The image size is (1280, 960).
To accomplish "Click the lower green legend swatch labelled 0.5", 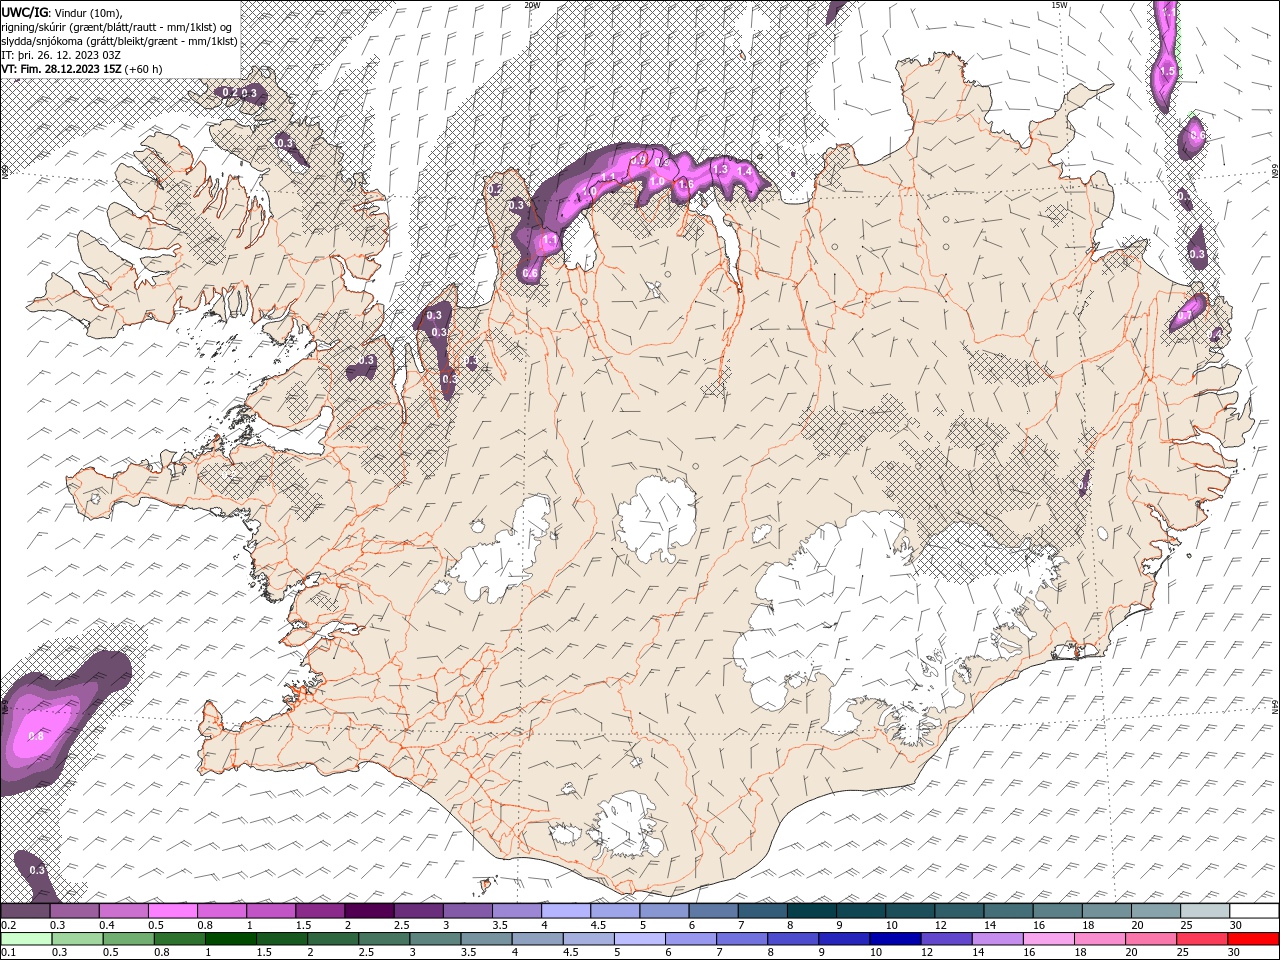I will click(x=128, y=939).
